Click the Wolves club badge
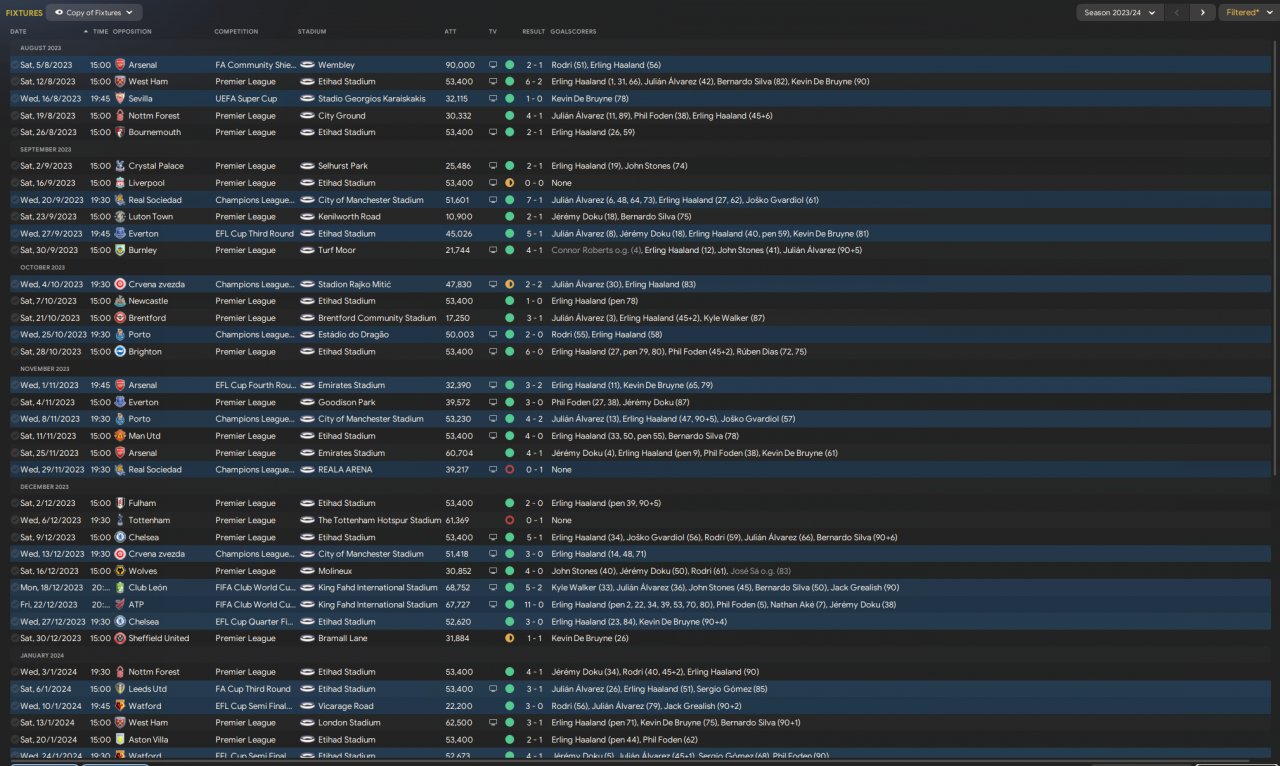Viewport: 1280px width, 766px height. click(120, 571)
